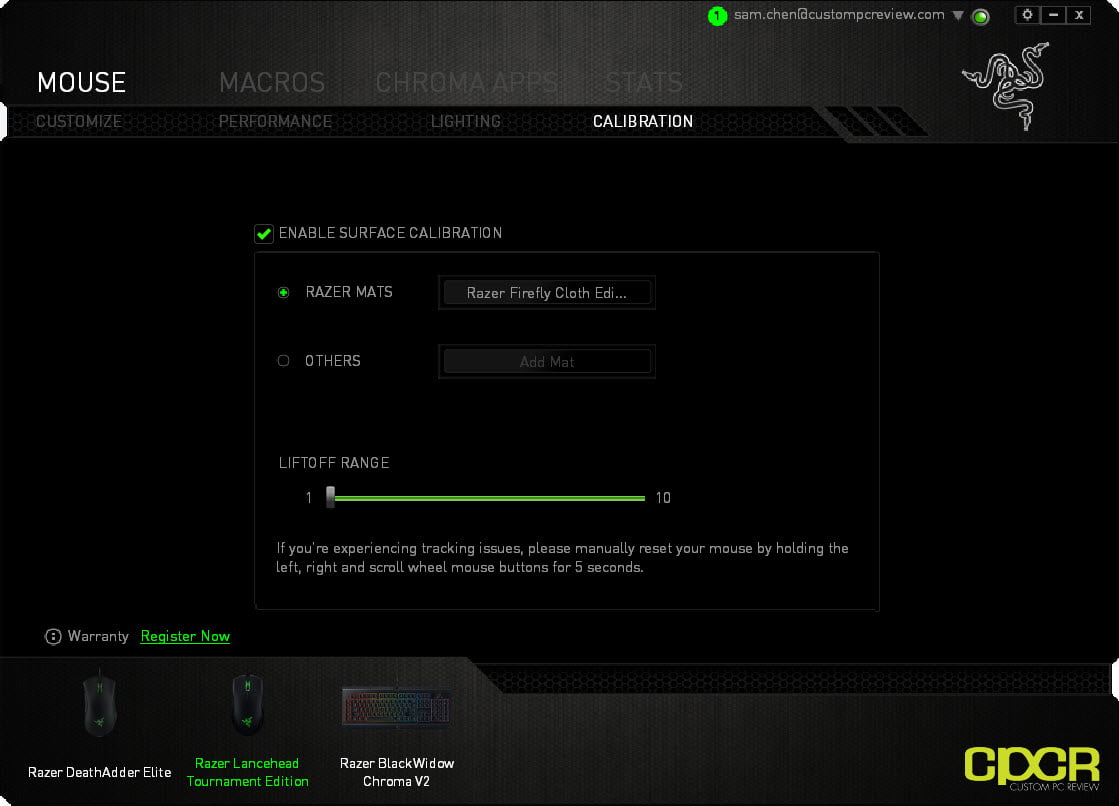Image resolution: width=1119 pixels, height=806 pixels.
Task: Select the Razer Lancehead Tournament Edition image
Action: (248, 704)
